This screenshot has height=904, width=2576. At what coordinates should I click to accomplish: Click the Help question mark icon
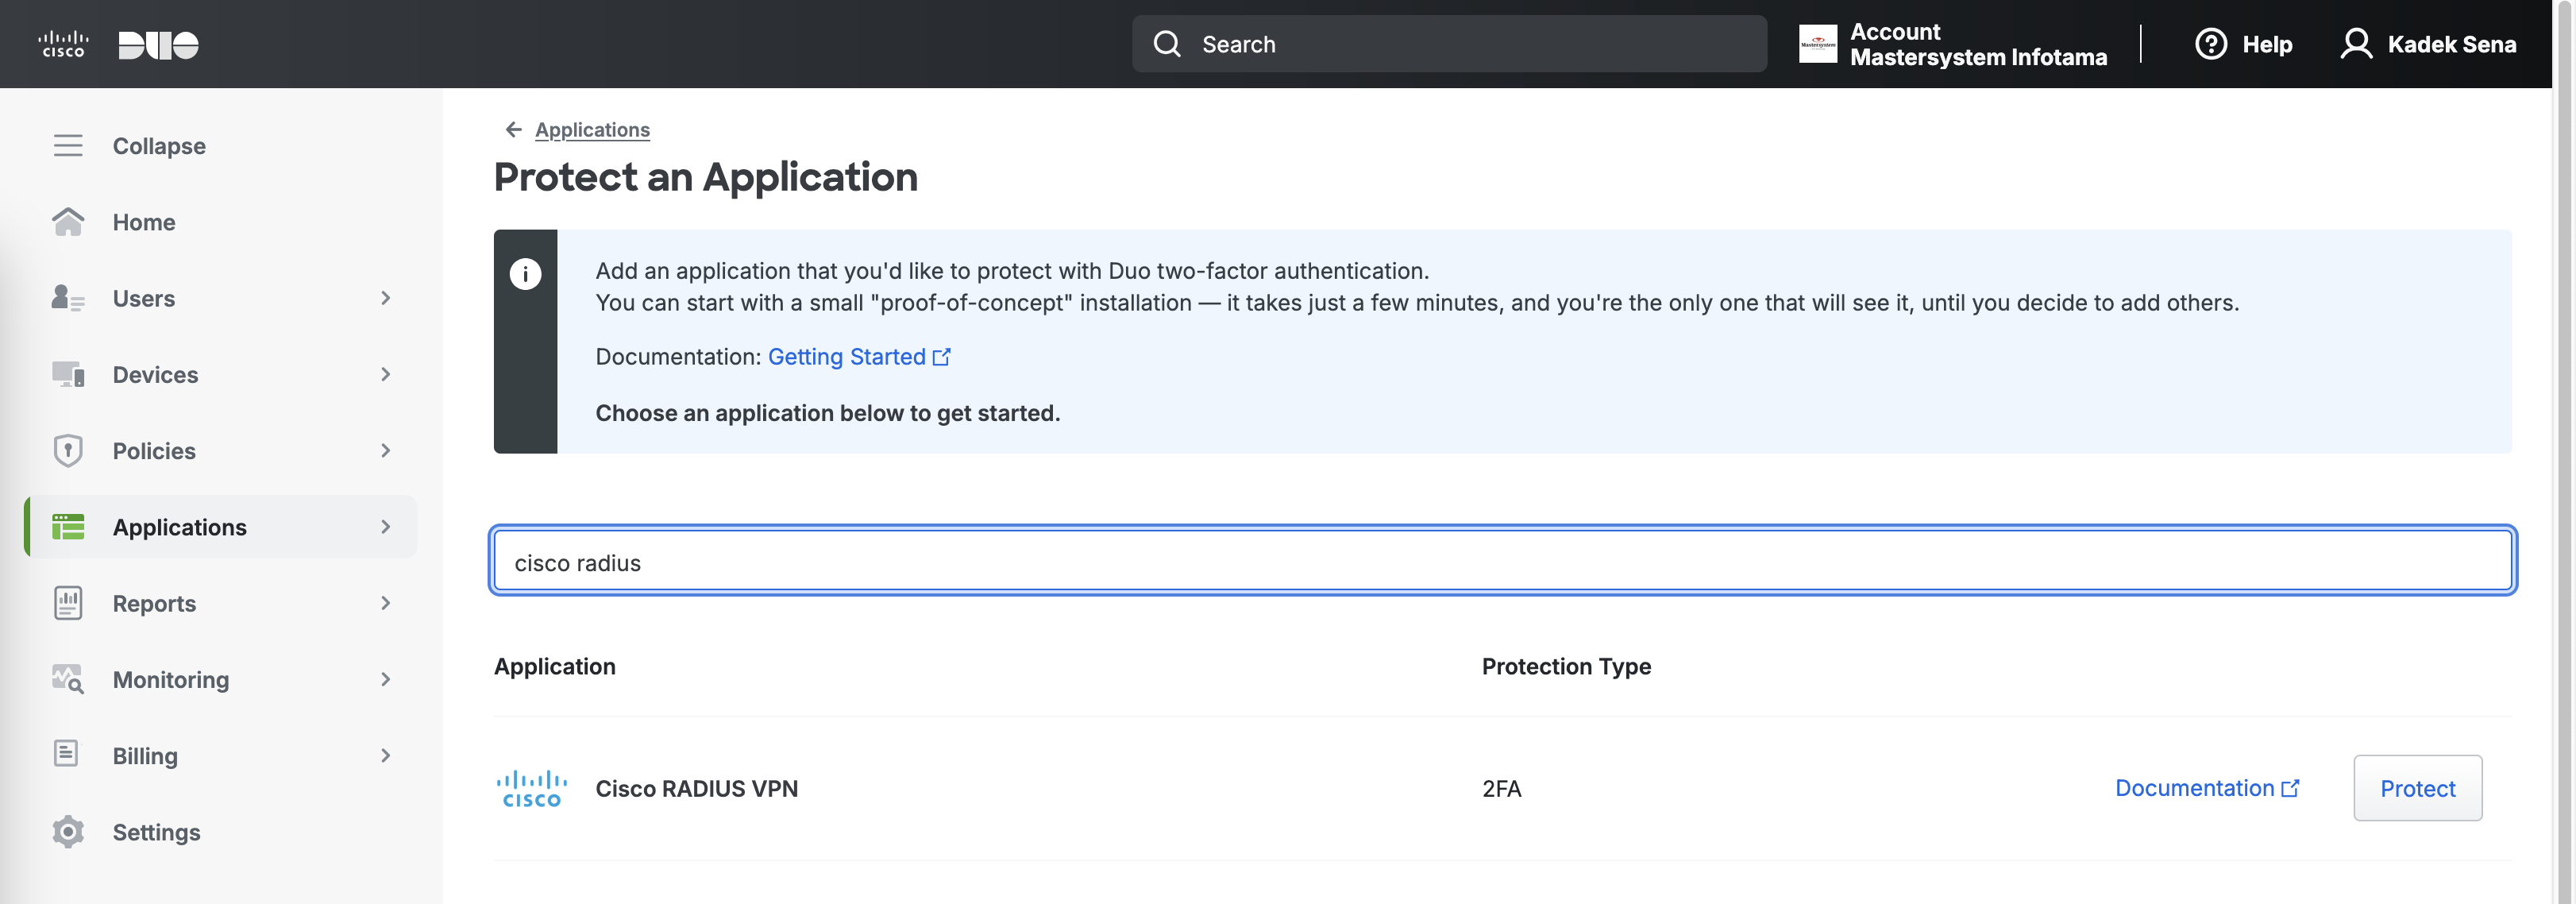(x=2210, y=44)
